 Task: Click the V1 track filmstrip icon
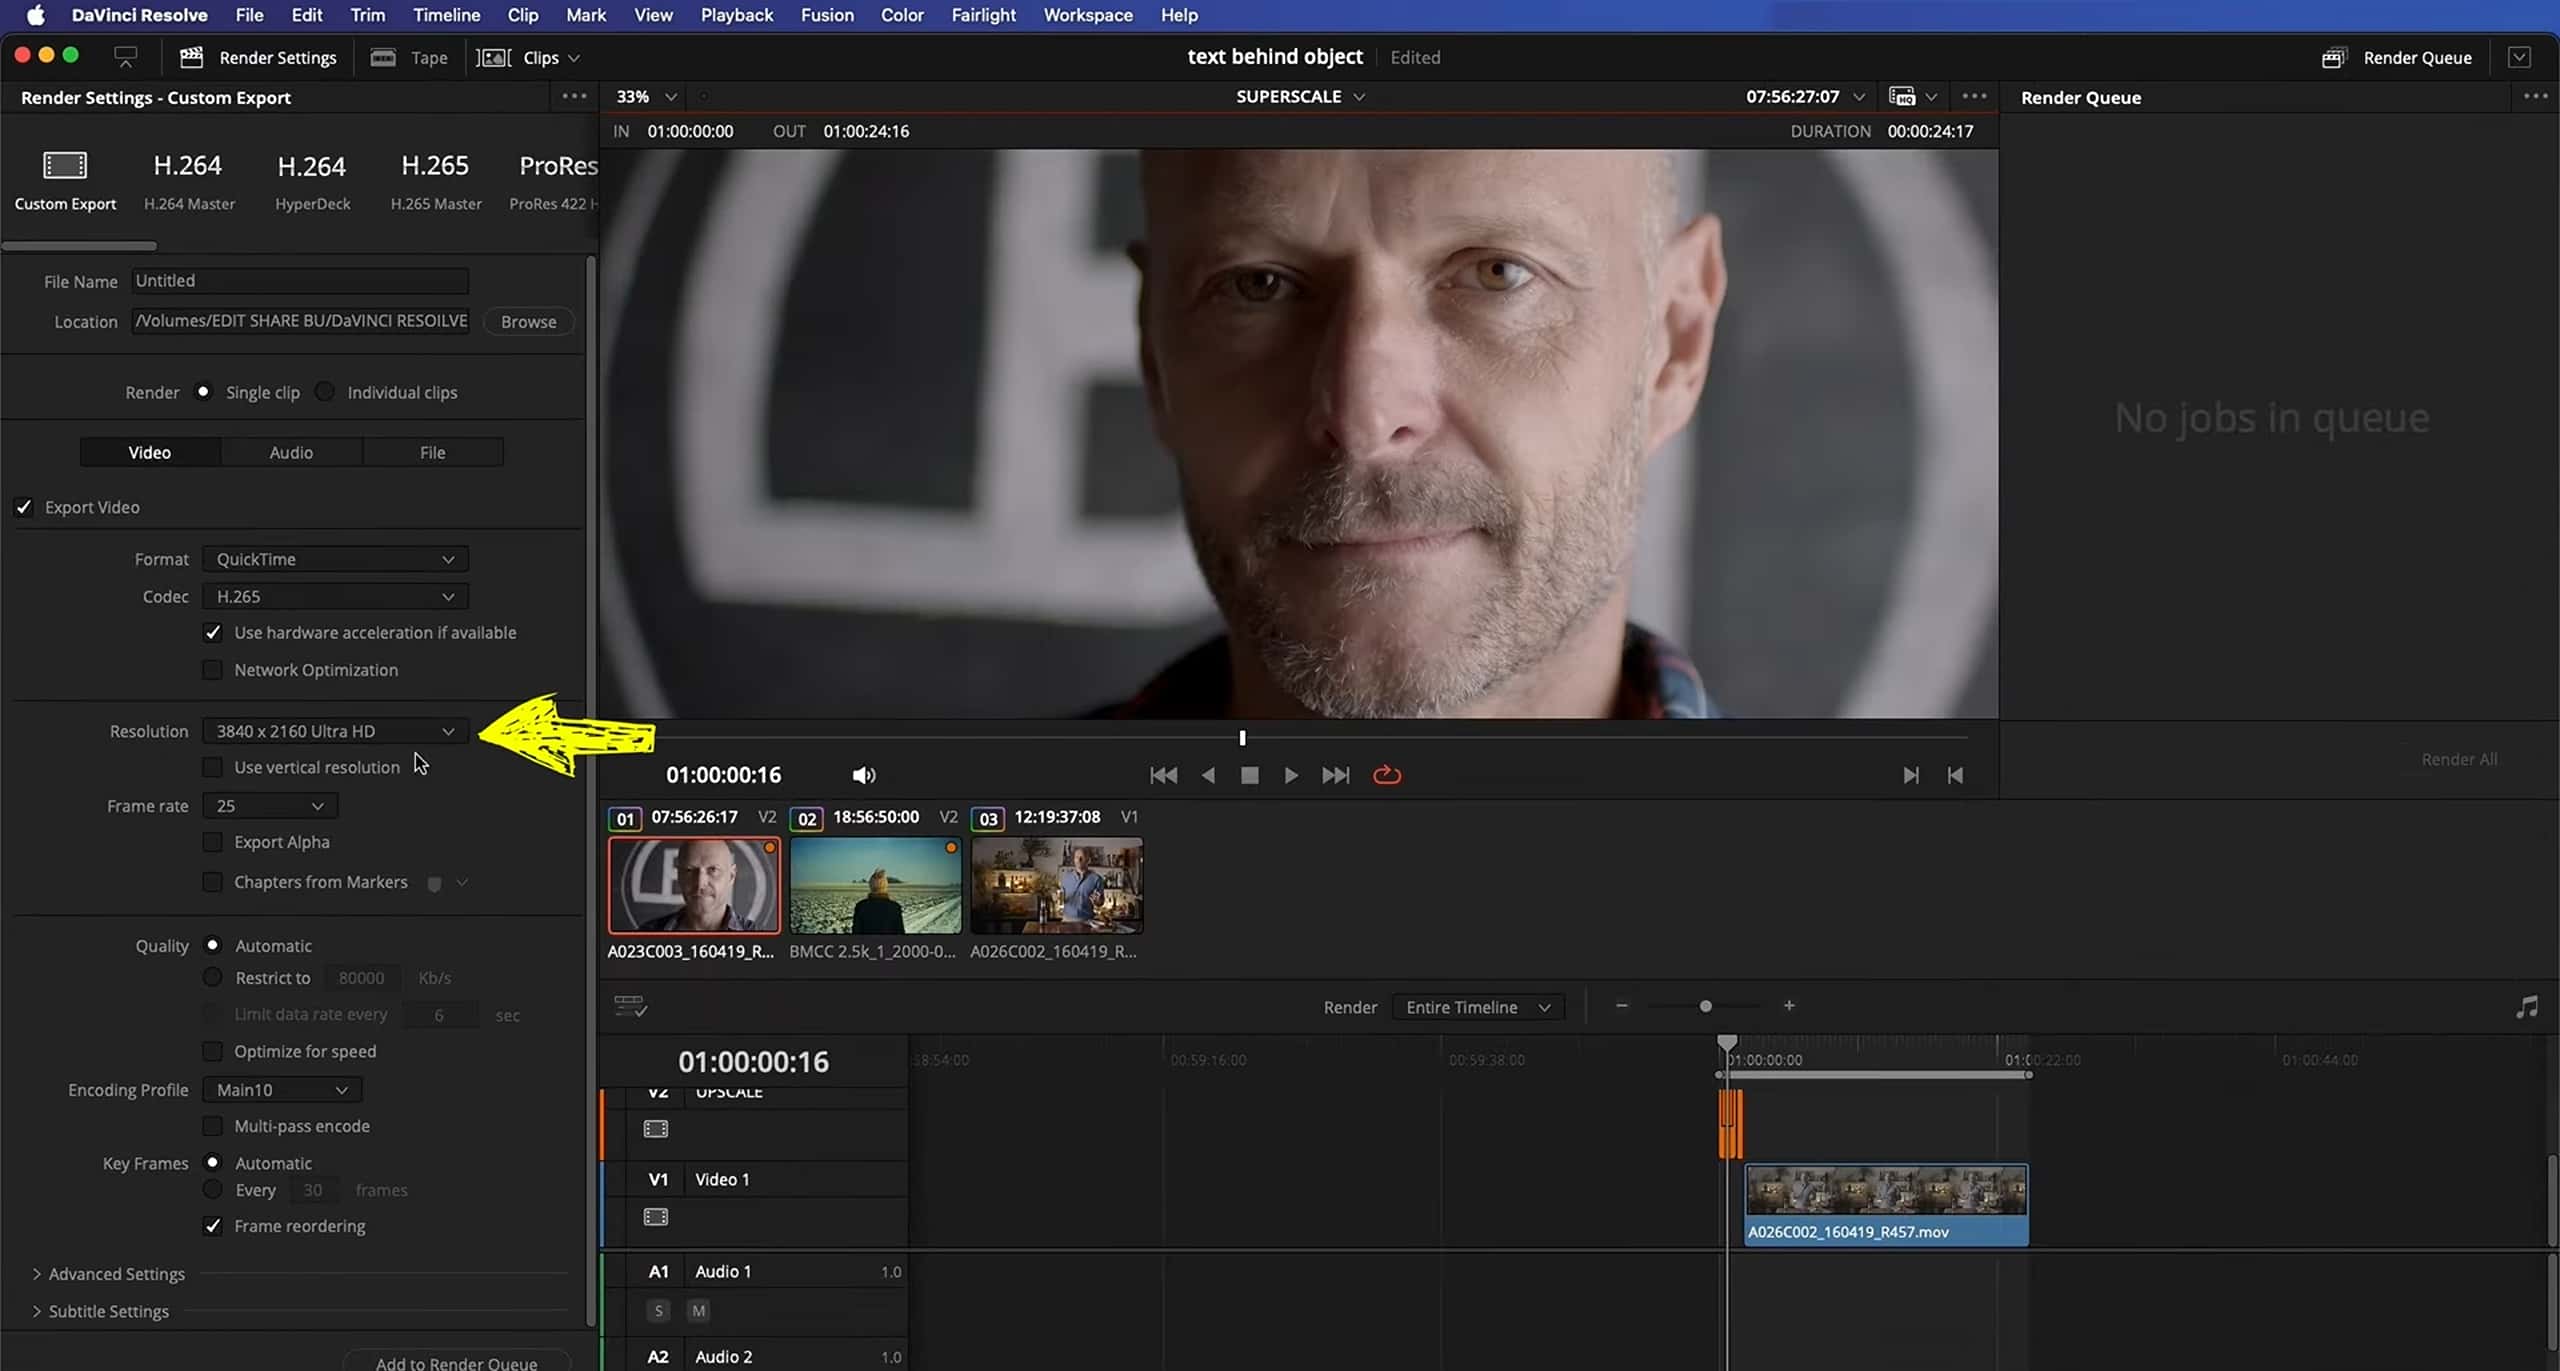click(656, 1217)
